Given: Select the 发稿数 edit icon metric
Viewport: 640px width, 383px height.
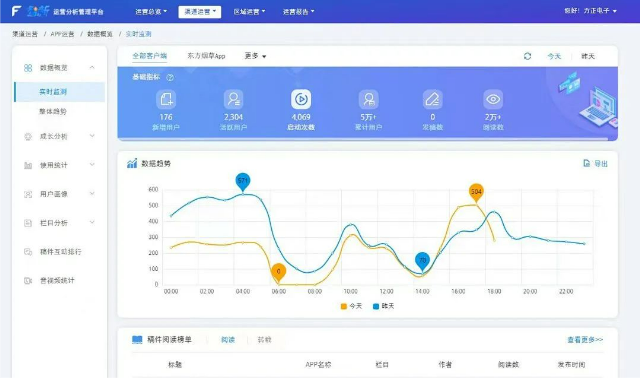Looking at the screenshot, I should coord(432,99).
